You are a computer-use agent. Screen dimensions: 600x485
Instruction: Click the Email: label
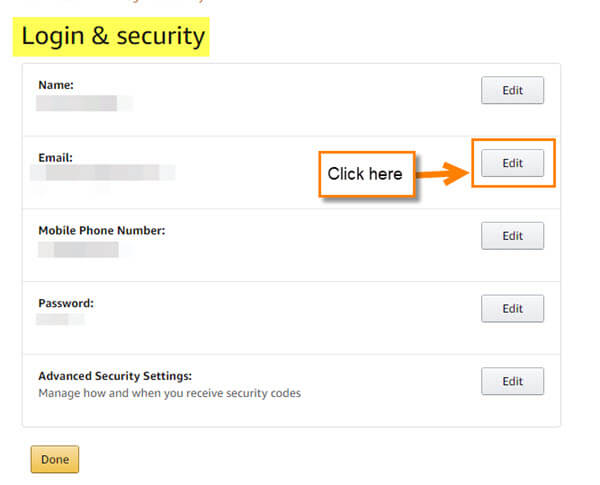[x=55, y=158]
